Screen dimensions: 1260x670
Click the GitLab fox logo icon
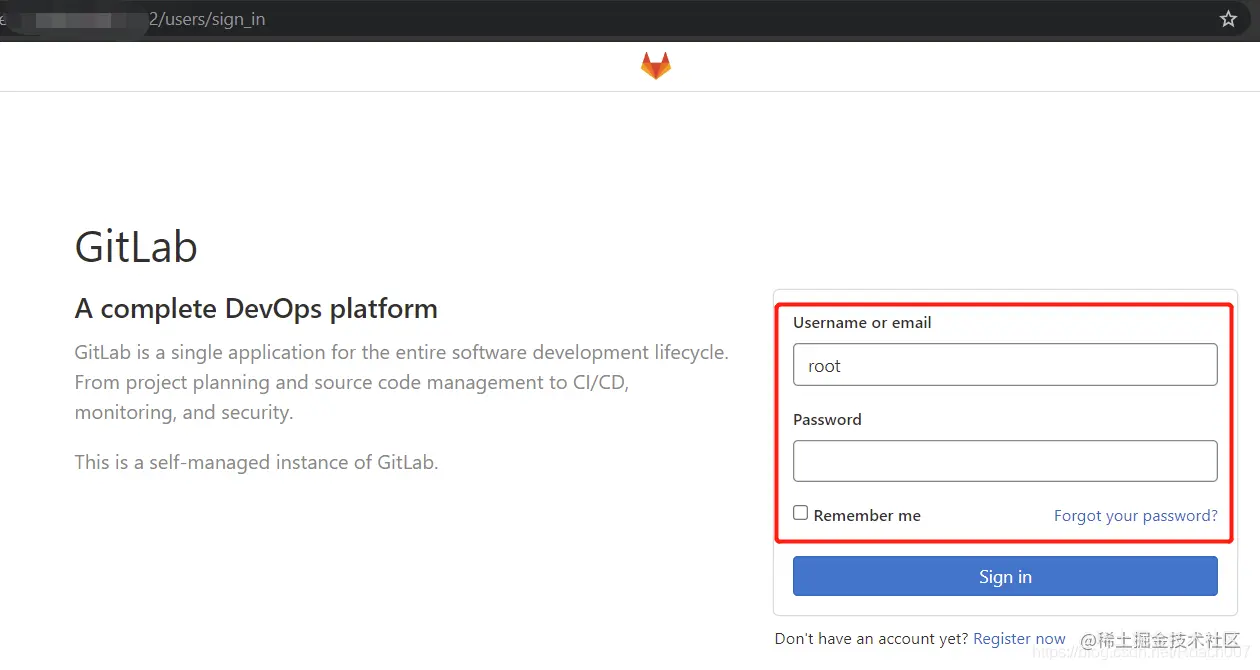(x=656, y=66)
